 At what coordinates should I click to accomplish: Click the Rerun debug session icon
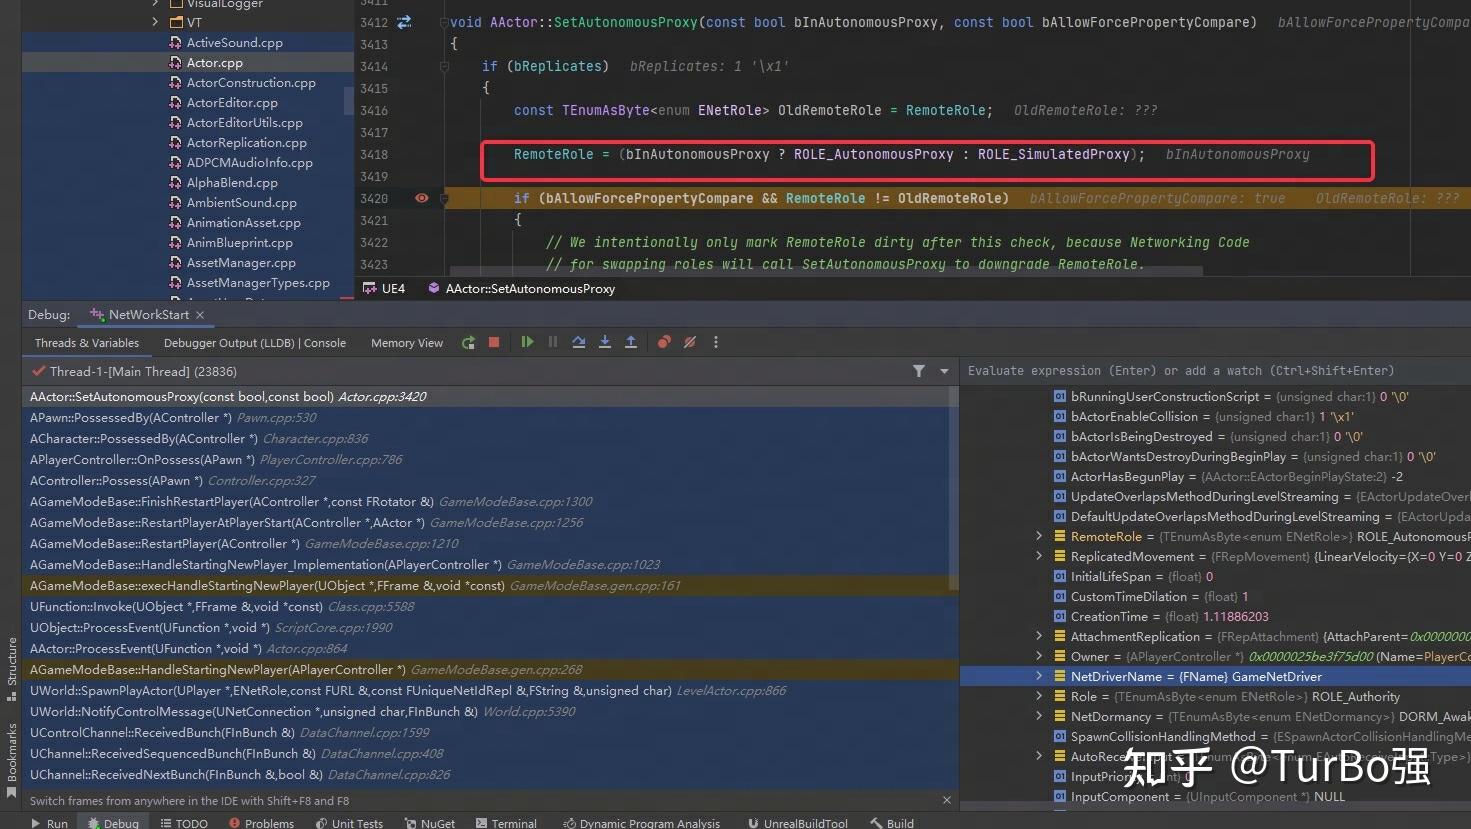[468, 343]
